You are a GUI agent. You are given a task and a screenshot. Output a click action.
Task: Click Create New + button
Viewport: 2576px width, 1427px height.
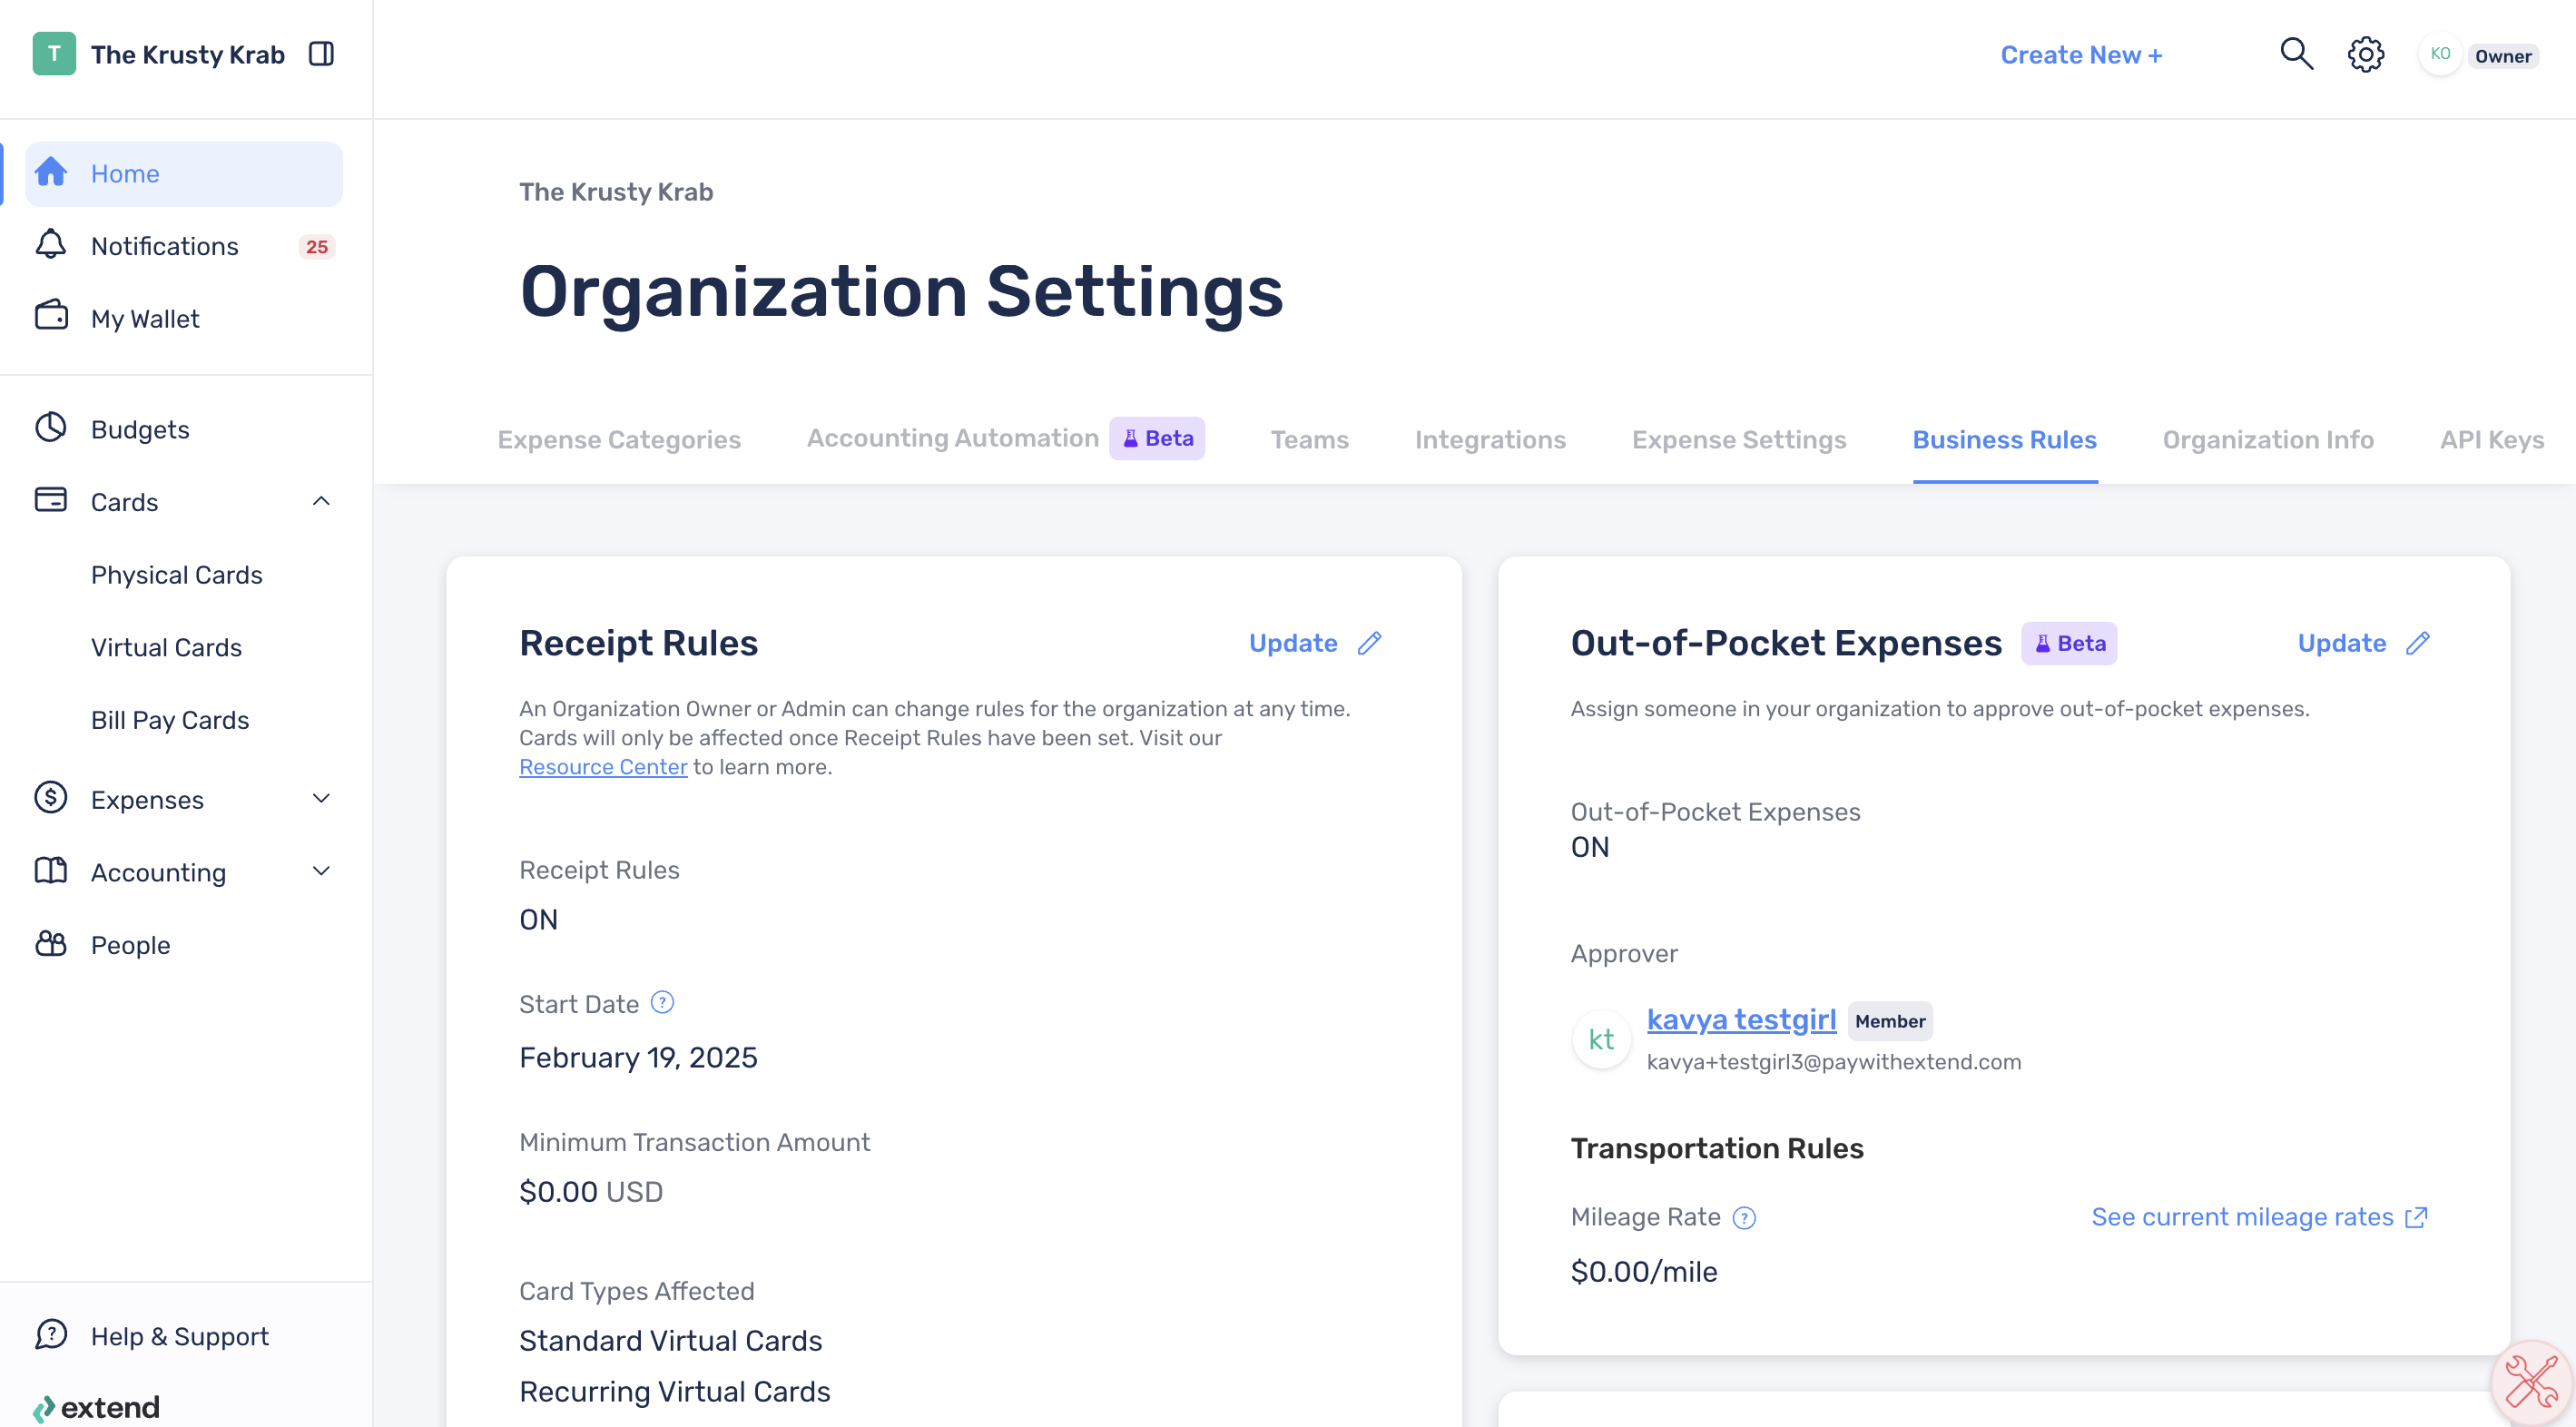[x=2081, y=55]
